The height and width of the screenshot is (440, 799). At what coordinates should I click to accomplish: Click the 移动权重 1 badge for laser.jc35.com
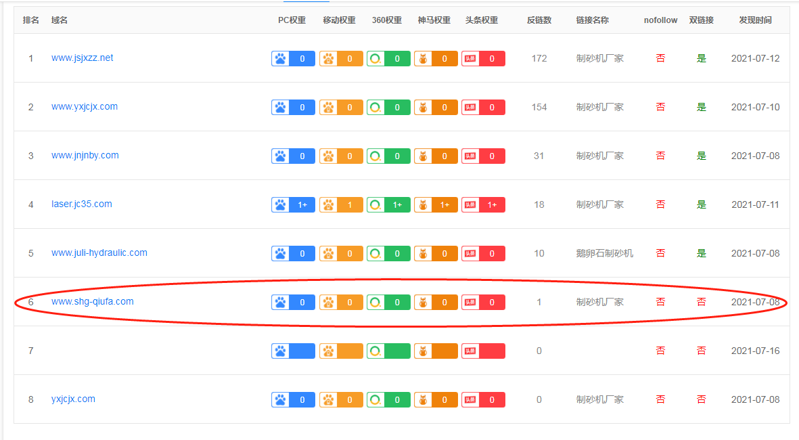[x=341, y=205]
